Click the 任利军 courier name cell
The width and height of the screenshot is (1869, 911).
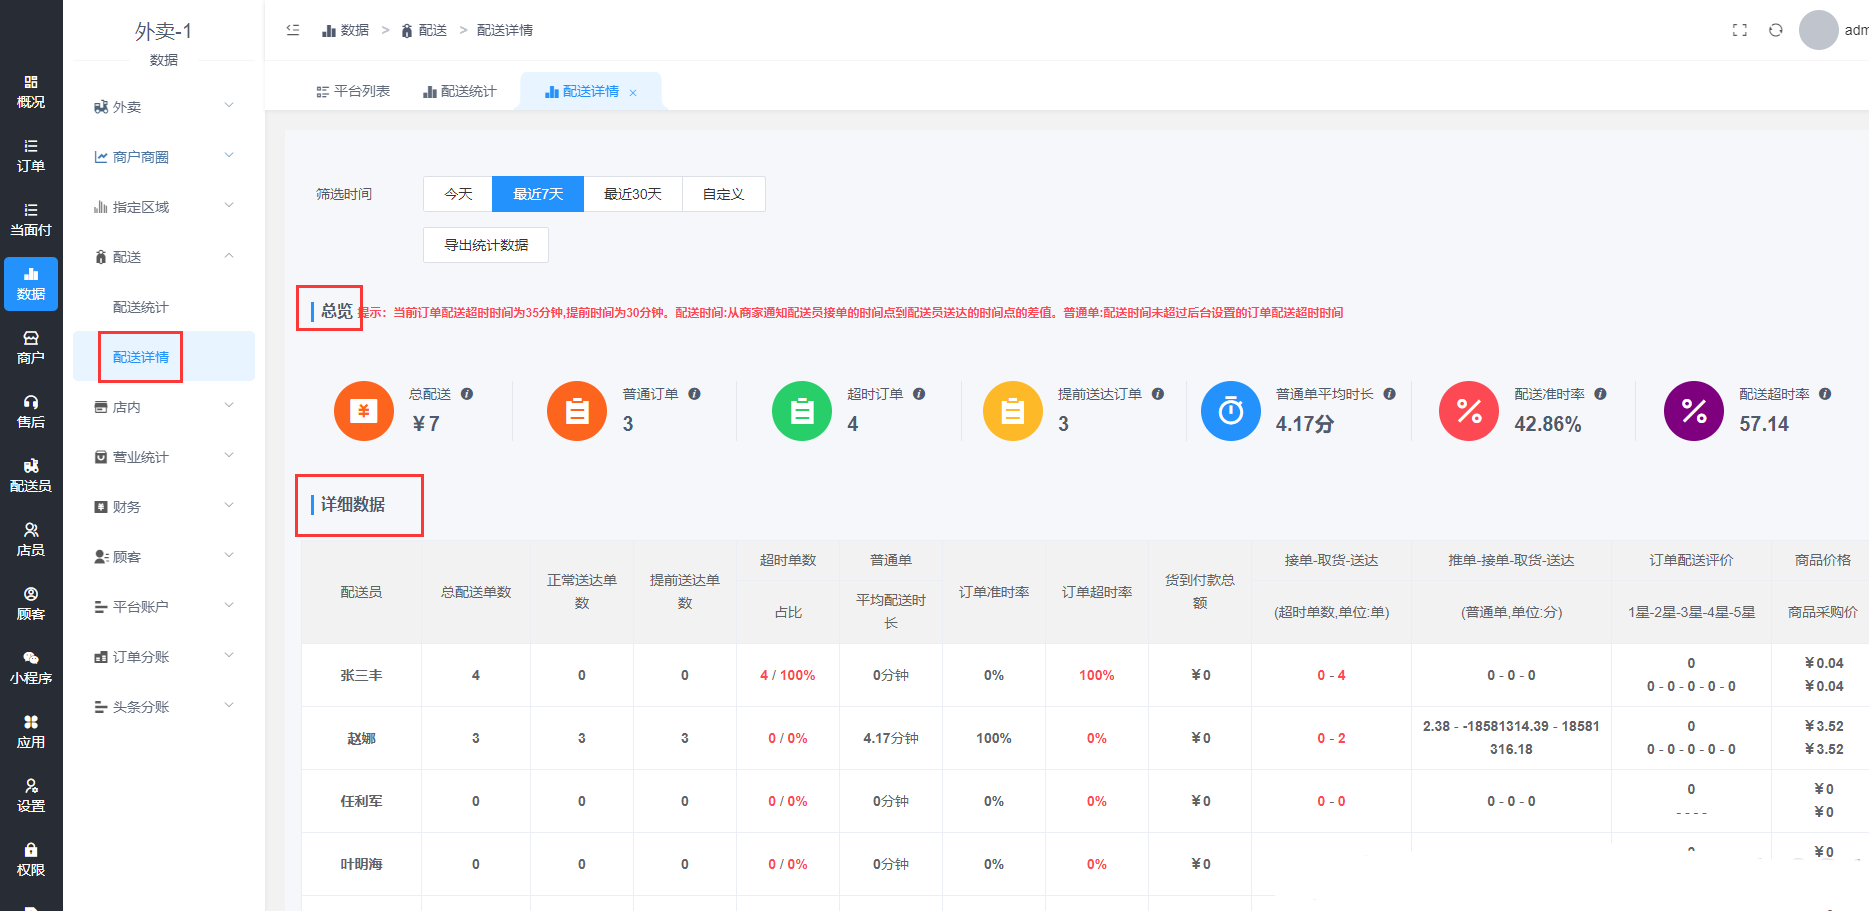[x=361, y=801]
